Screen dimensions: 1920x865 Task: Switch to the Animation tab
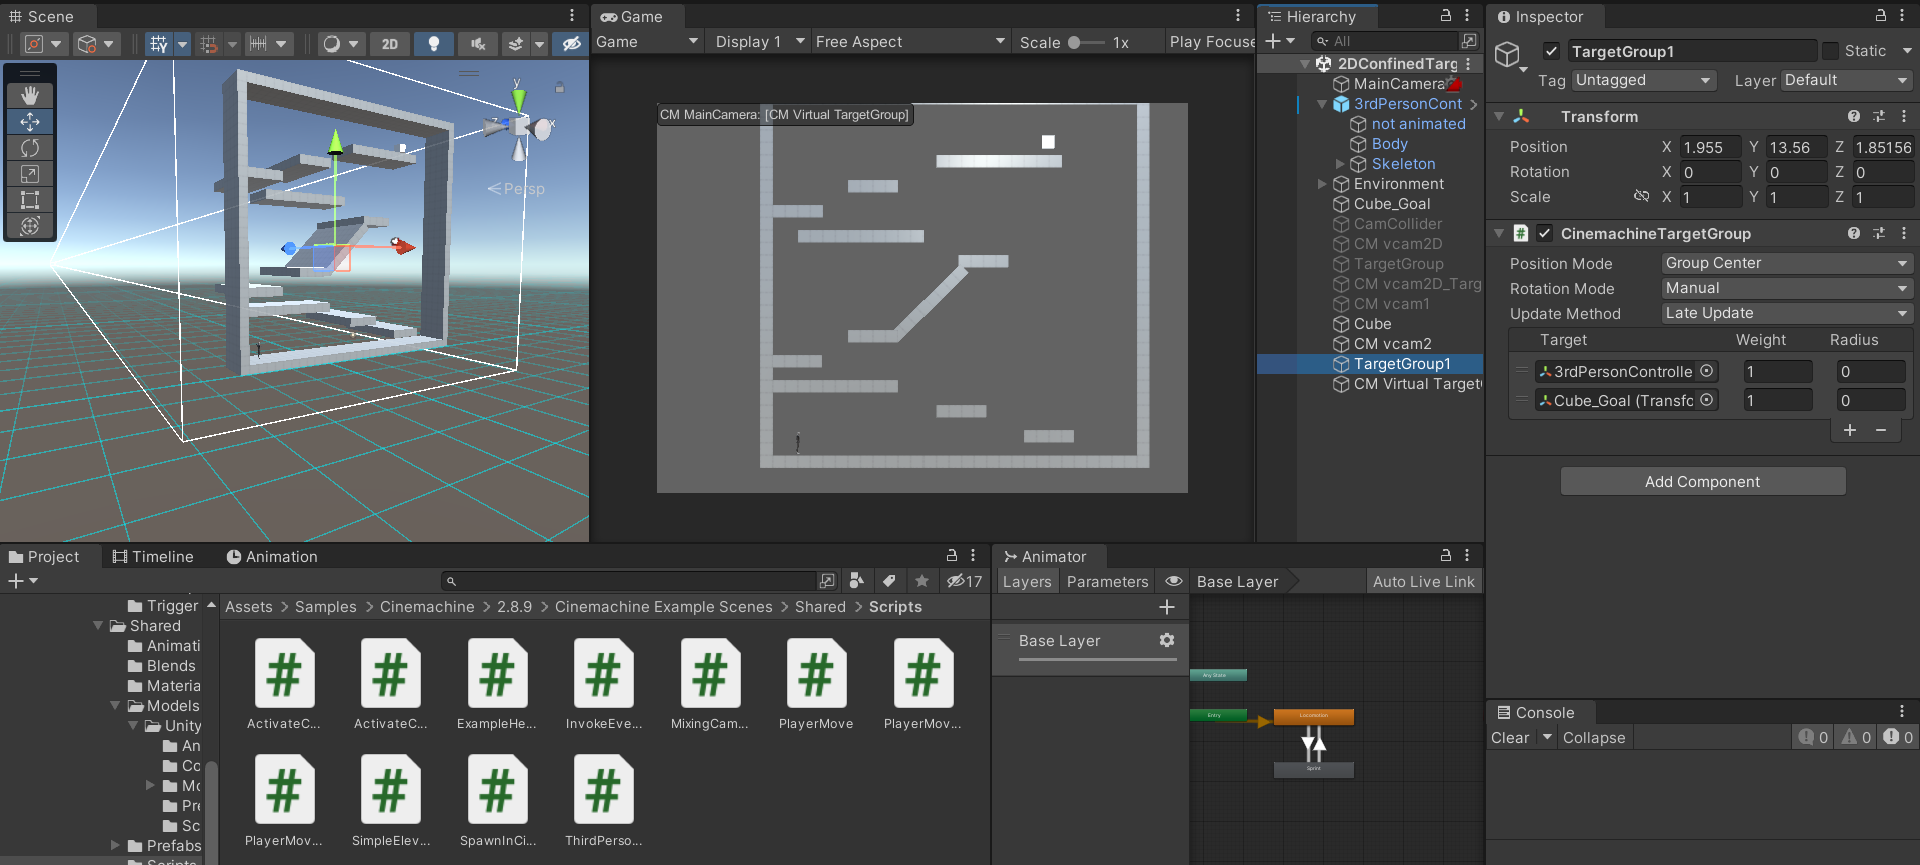click(x=272, y=557)
